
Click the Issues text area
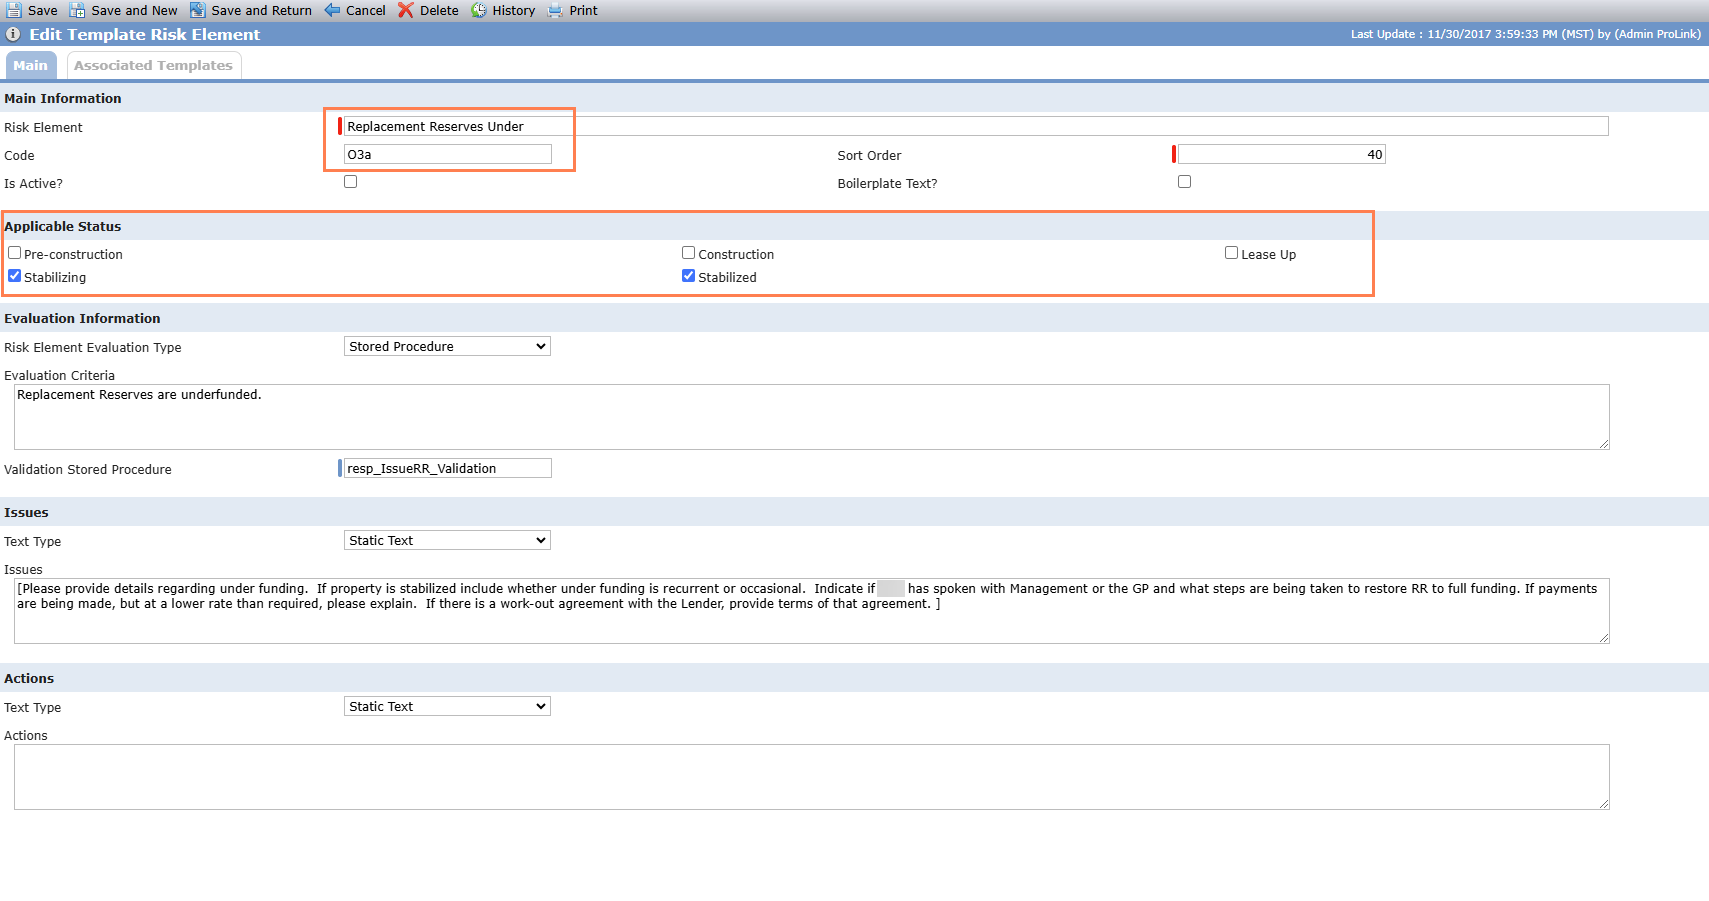811,611
